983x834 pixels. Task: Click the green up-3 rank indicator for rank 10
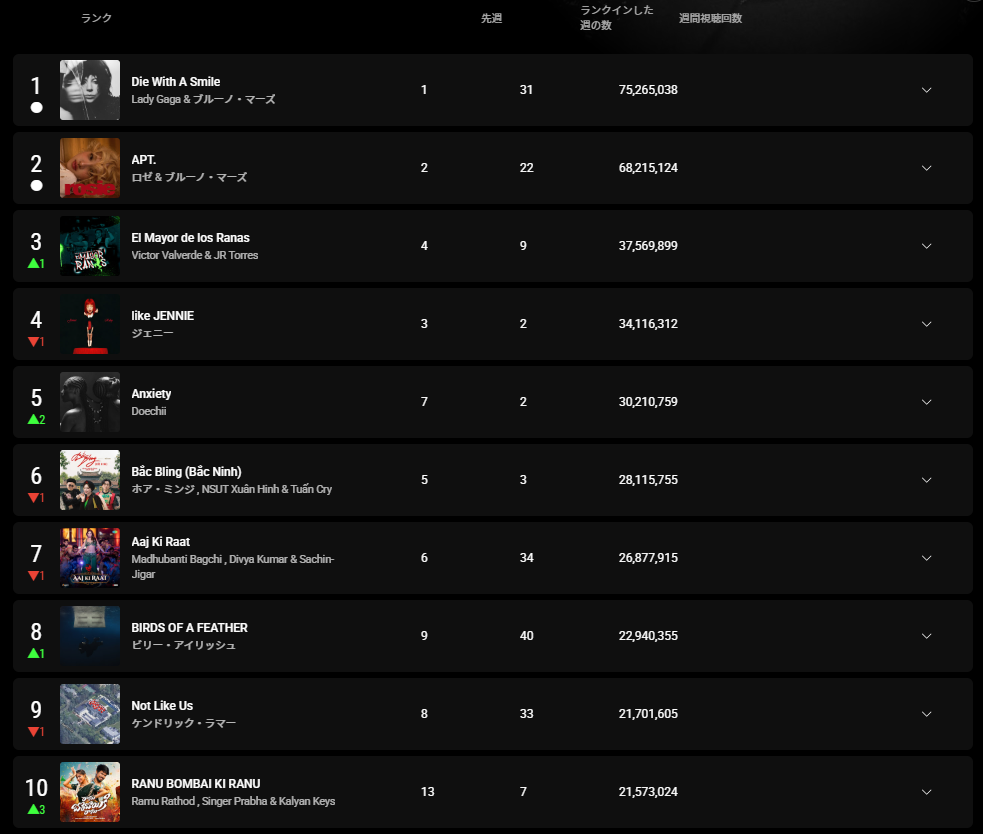pyautogui.click(x=36, y=809)
